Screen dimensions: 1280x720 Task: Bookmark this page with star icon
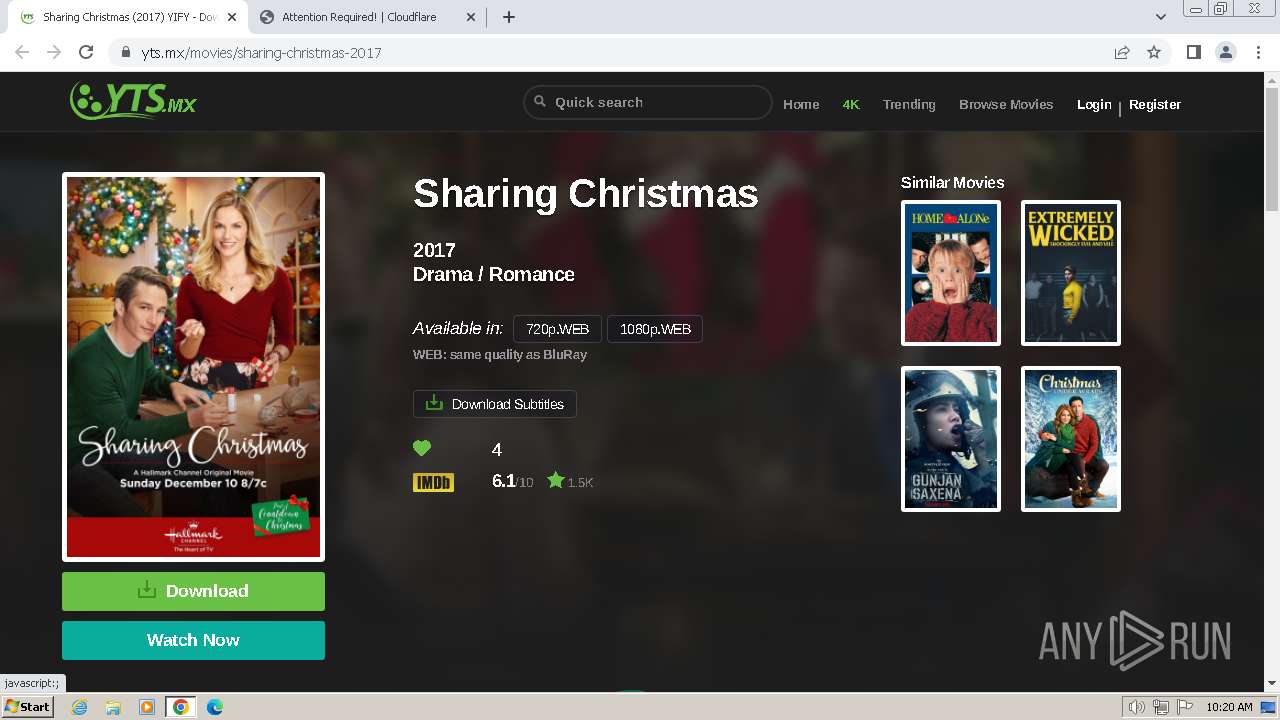click(x=1154, y=52)
